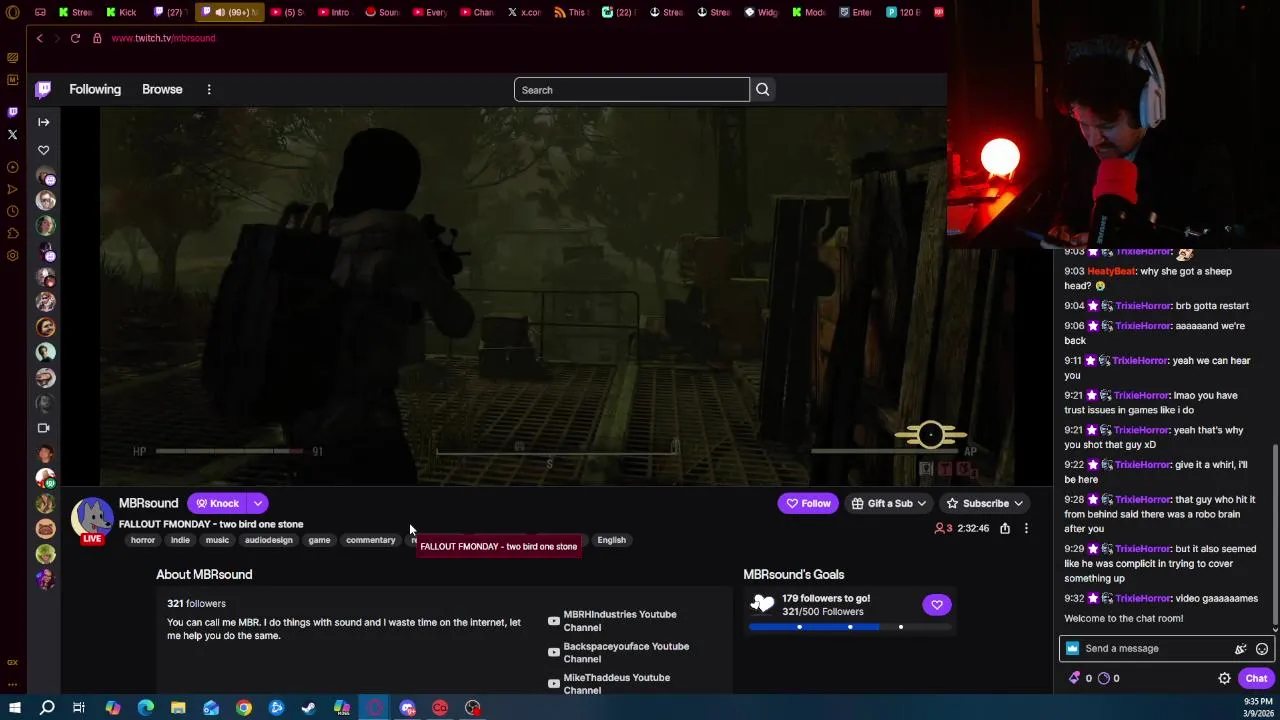Expand the Gift a Sub dropdown
The height and width of the screenshot is (720, 1280).
click(889, 503)
